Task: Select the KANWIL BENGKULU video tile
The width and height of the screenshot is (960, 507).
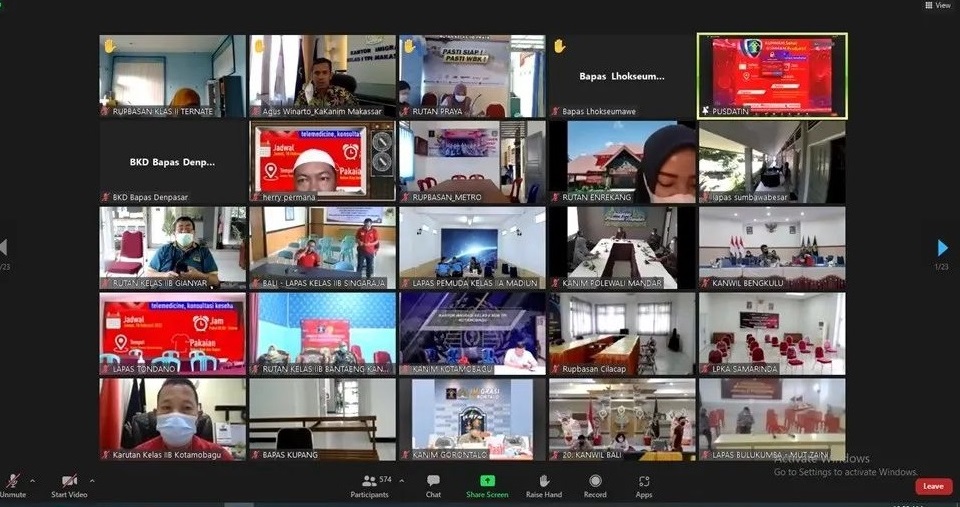Action: pos(772,247)
